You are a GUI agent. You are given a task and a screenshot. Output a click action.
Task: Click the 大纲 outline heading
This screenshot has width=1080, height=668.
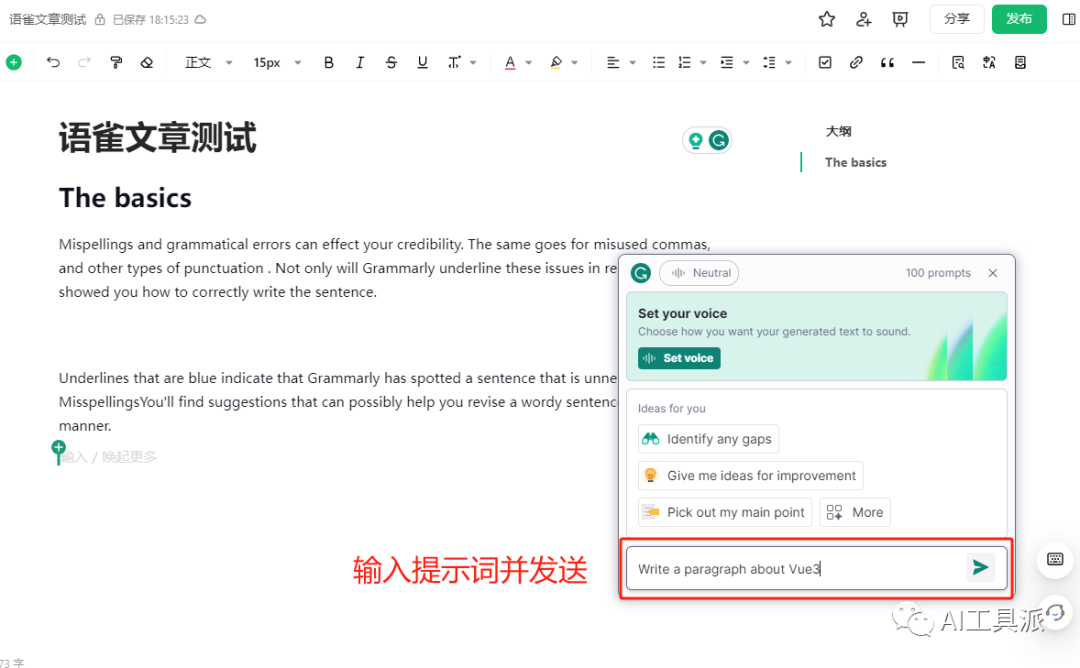(x=838, y=131)
